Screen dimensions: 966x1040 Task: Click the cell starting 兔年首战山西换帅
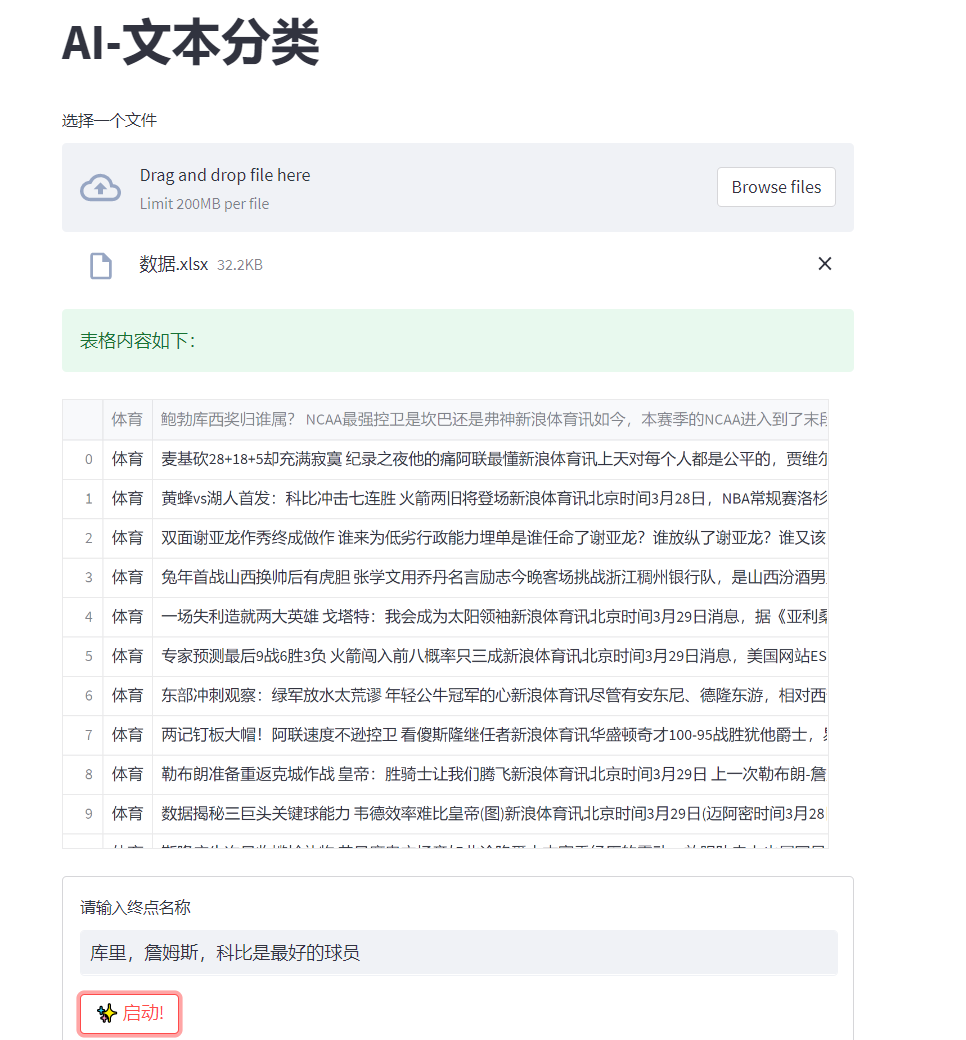pyautogui.click(x=490, y=577)
